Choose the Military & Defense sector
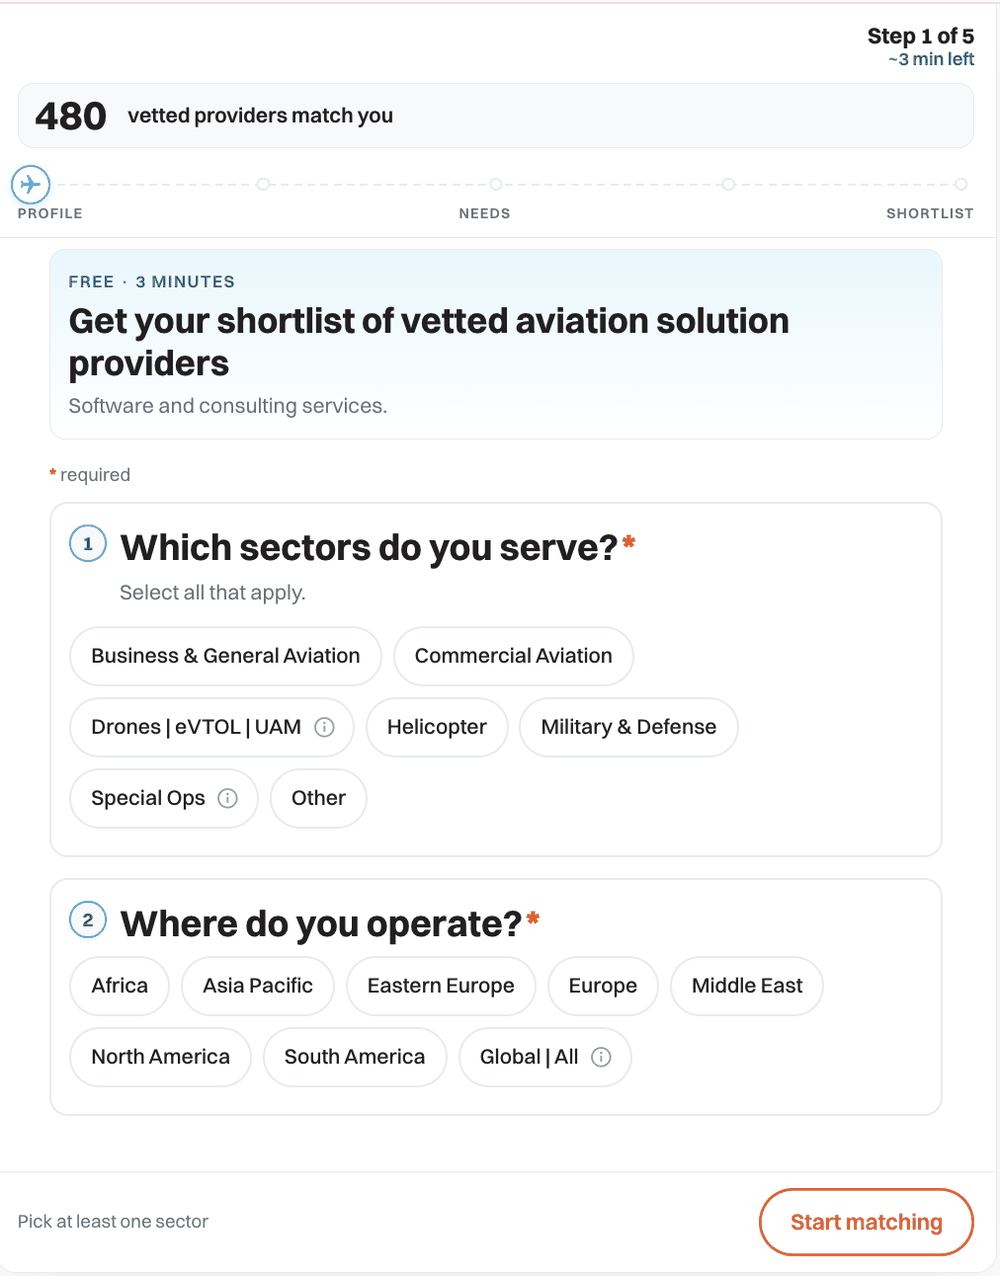The height and width of the screenshot is (1276, 1000). pyautogui.click(x=629, y=727)
